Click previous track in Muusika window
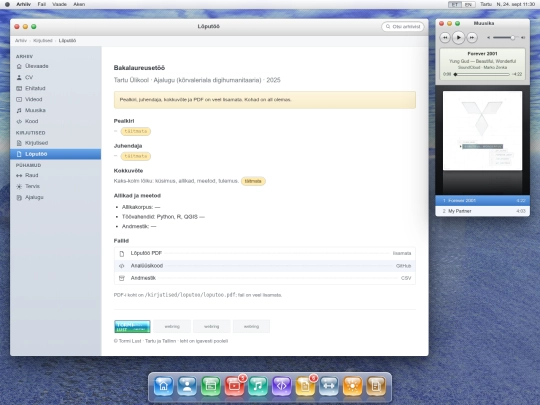This screenshot has width=540, height=405. 445,38
